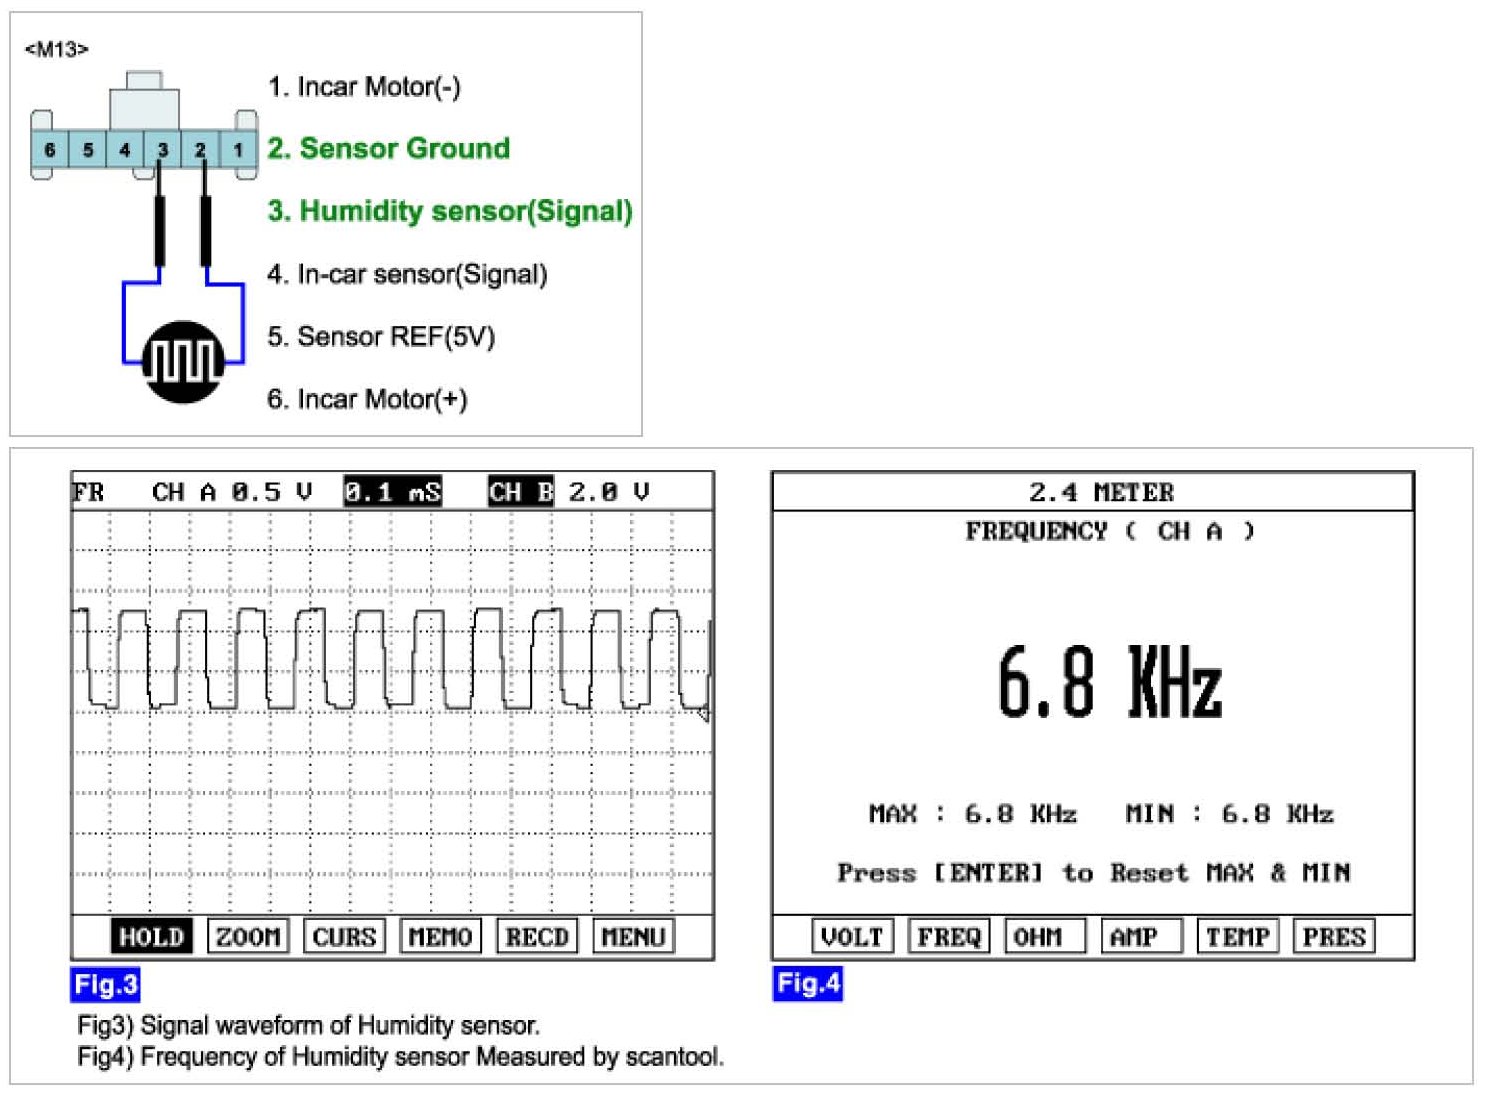Click the '3. Humidity sensor(Signal)' entry
The image size is (1485, 1095).
450,211
